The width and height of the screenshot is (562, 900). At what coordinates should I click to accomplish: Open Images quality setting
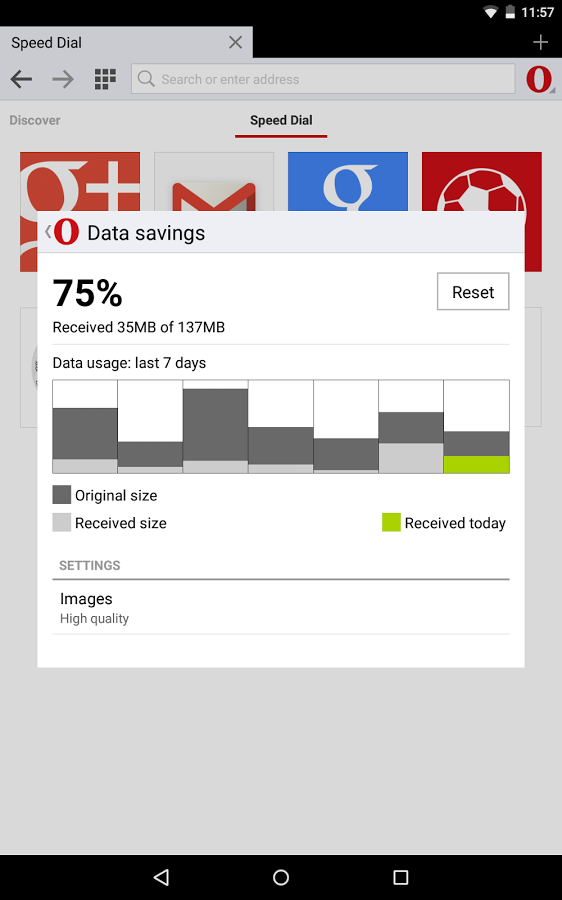point(281,608)
